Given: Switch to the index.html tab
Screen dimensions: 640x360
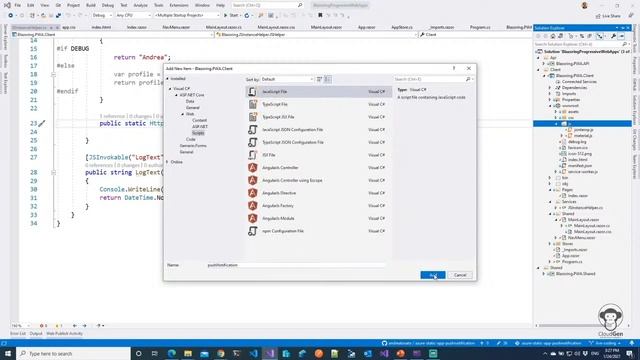Looking at the screenshot, I should pyautogui.click(x=101, y=27).
